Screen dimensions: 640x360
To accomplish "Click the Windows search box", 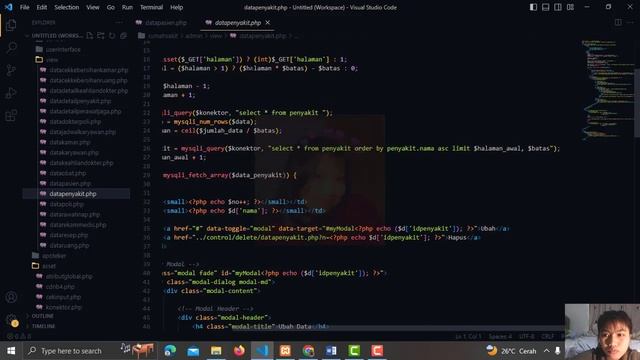I will (x=90, y=351).
